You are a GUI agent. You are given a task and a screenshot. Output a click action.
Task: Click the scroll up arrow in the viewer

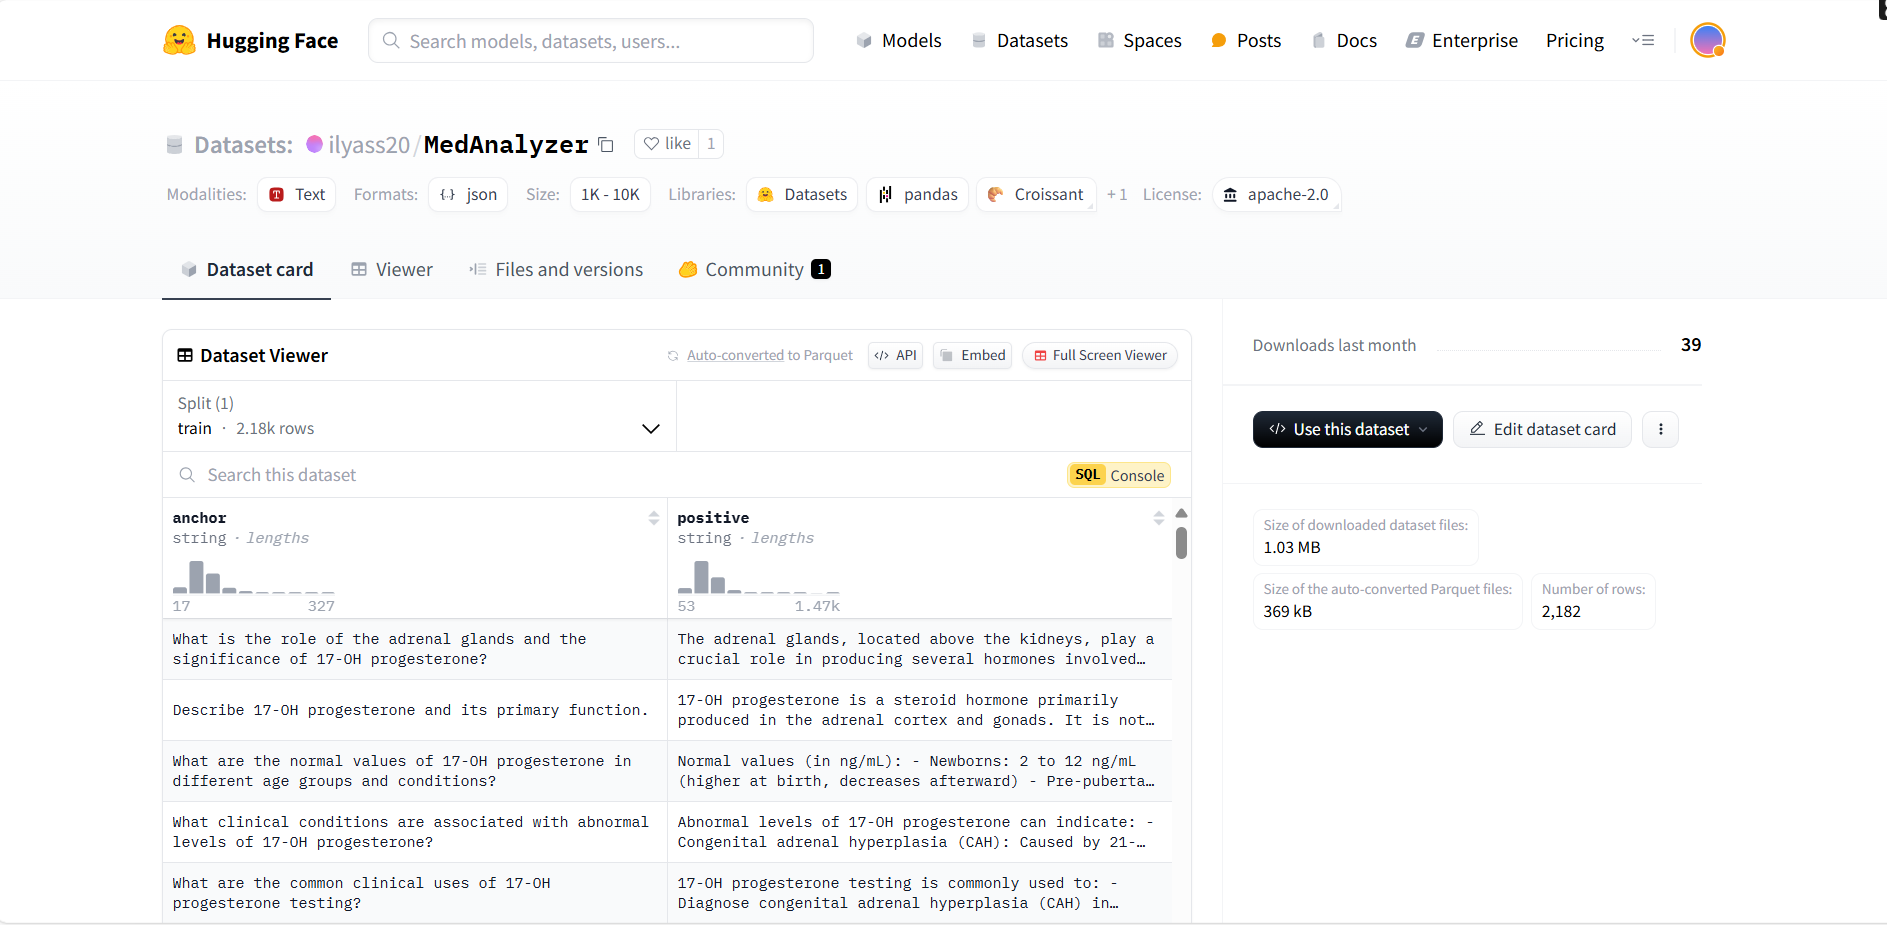(1181, 513)
